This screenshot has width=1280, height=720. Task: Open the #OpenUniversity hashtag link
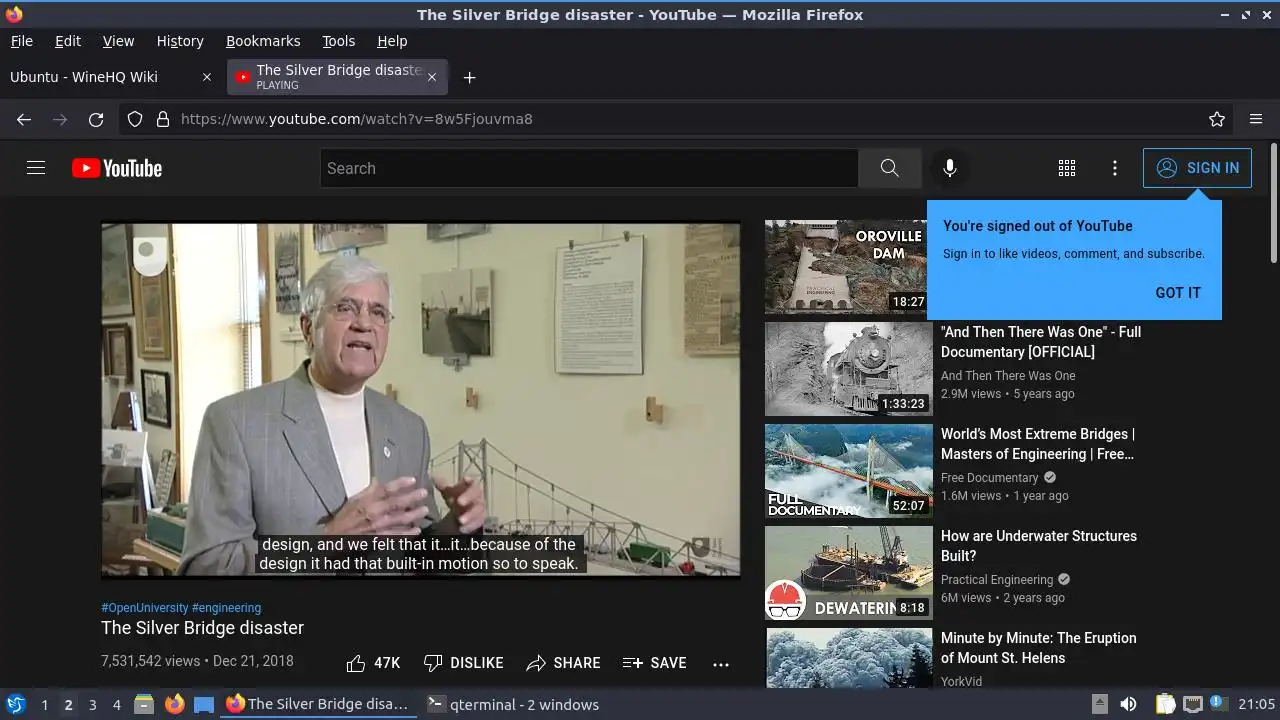[144, 607]
